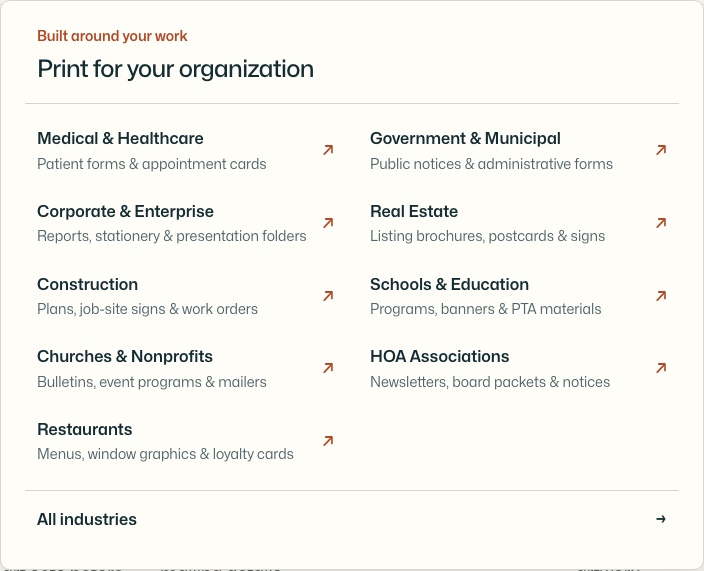Click the arrow icon next to Churches & Nonprofits

328,368
